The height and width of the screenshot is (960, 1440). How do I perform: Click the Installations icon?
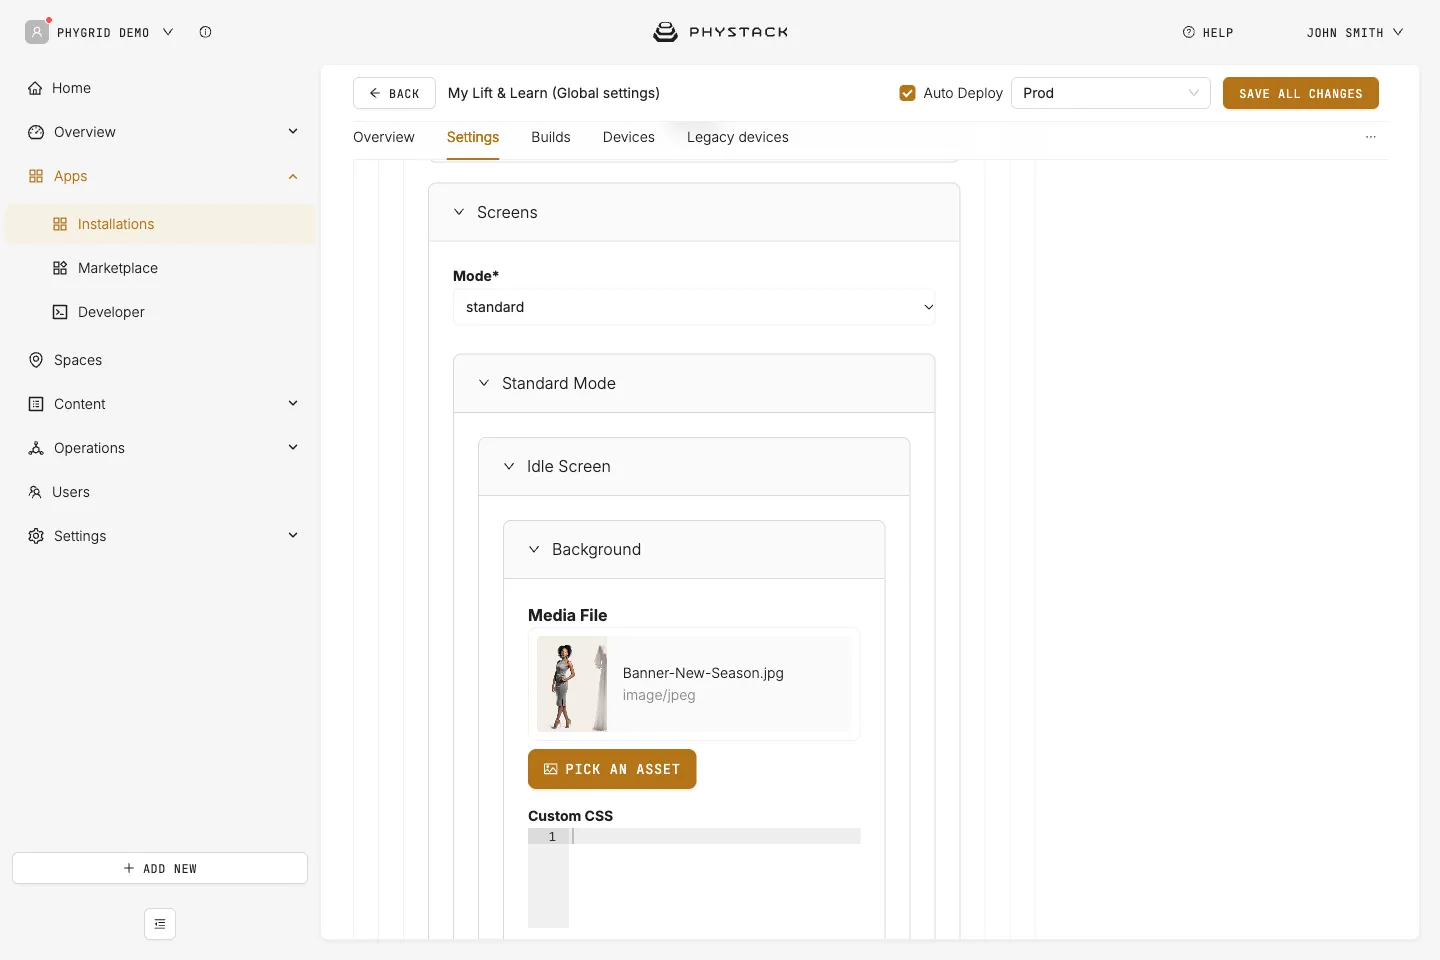60,224
